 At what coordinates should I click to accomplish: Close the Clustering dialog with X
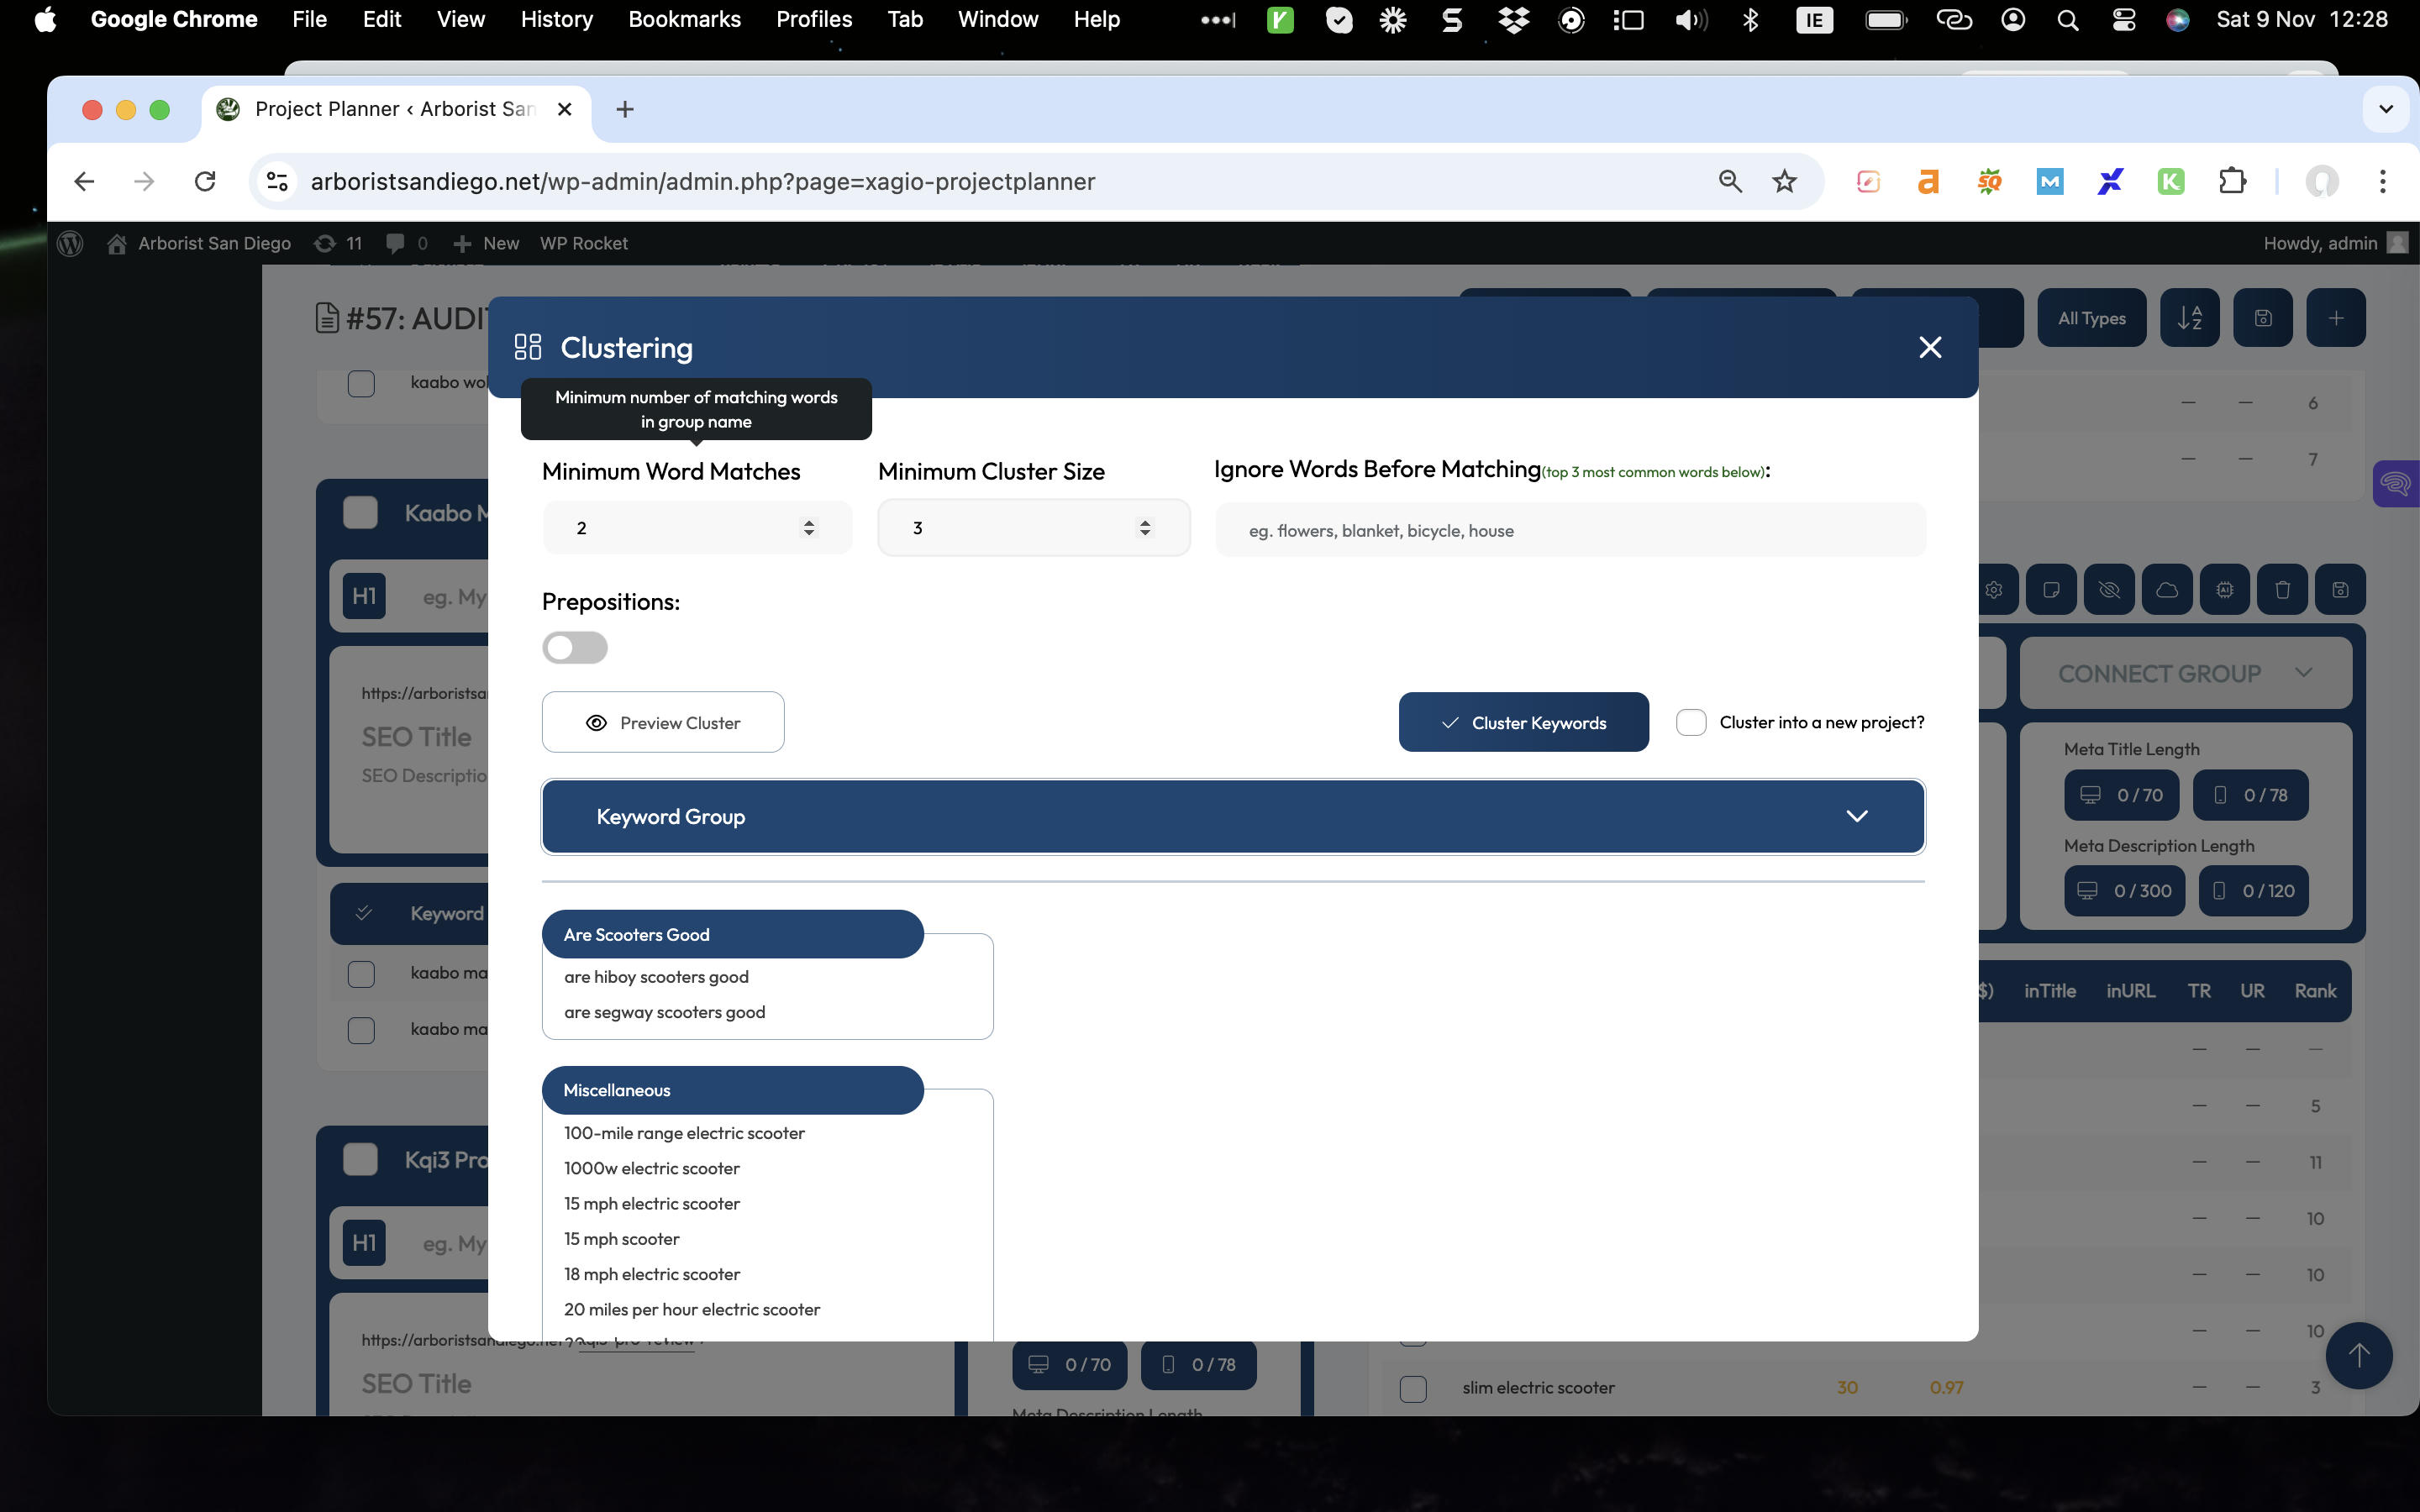pyautogui.click(x=1930, y=347)
